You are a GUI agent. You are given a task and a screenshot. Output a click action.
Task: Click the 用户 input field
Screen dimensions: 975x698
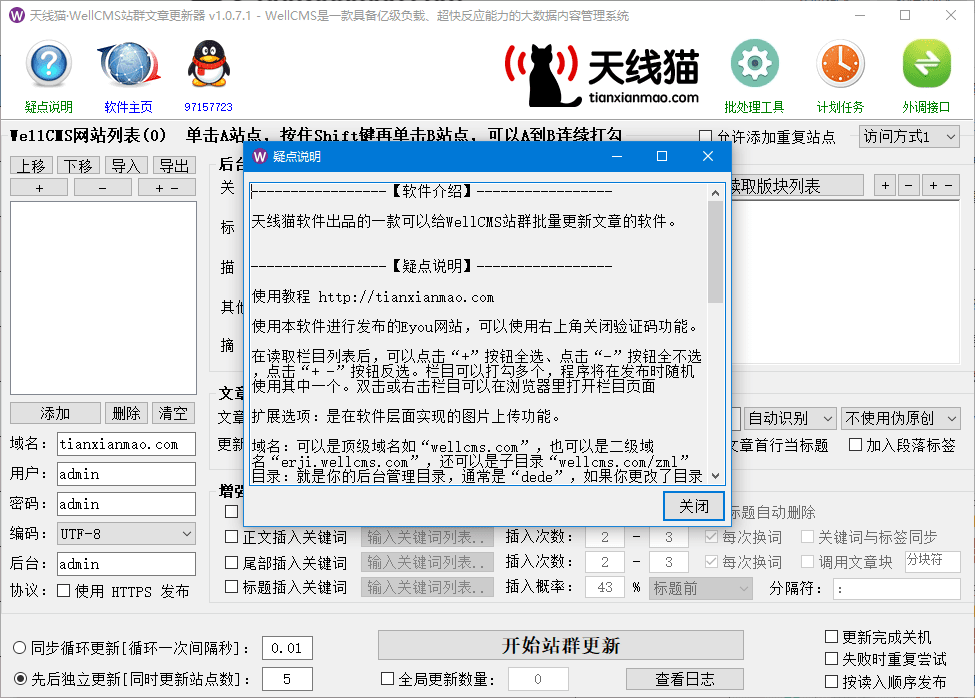click(x=126, y=474)
